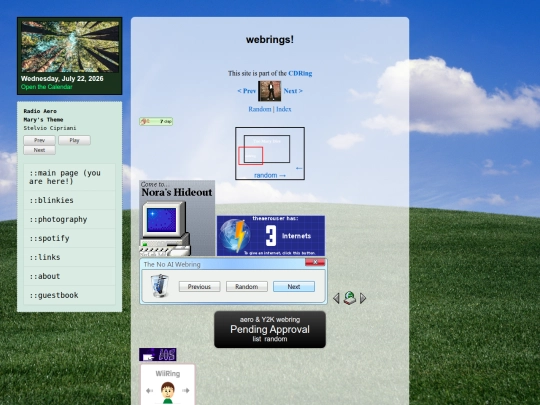Click the aero & Y2K webring title
This screenshot has width=540, height=405.
tap(270, 320)
